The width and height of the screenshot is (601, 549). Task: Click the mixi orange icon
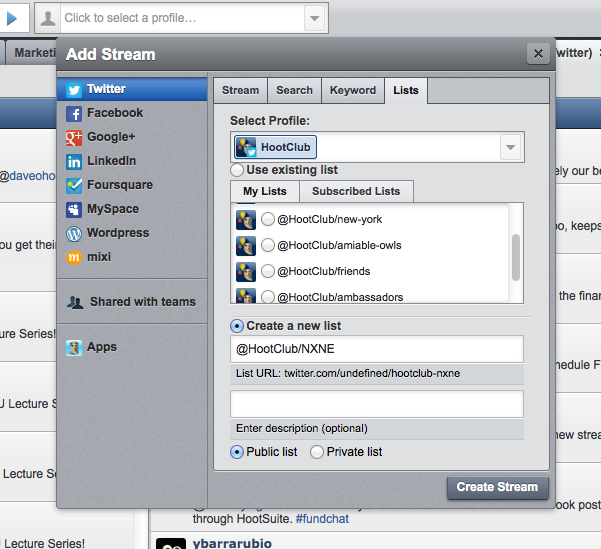(74, 258)
